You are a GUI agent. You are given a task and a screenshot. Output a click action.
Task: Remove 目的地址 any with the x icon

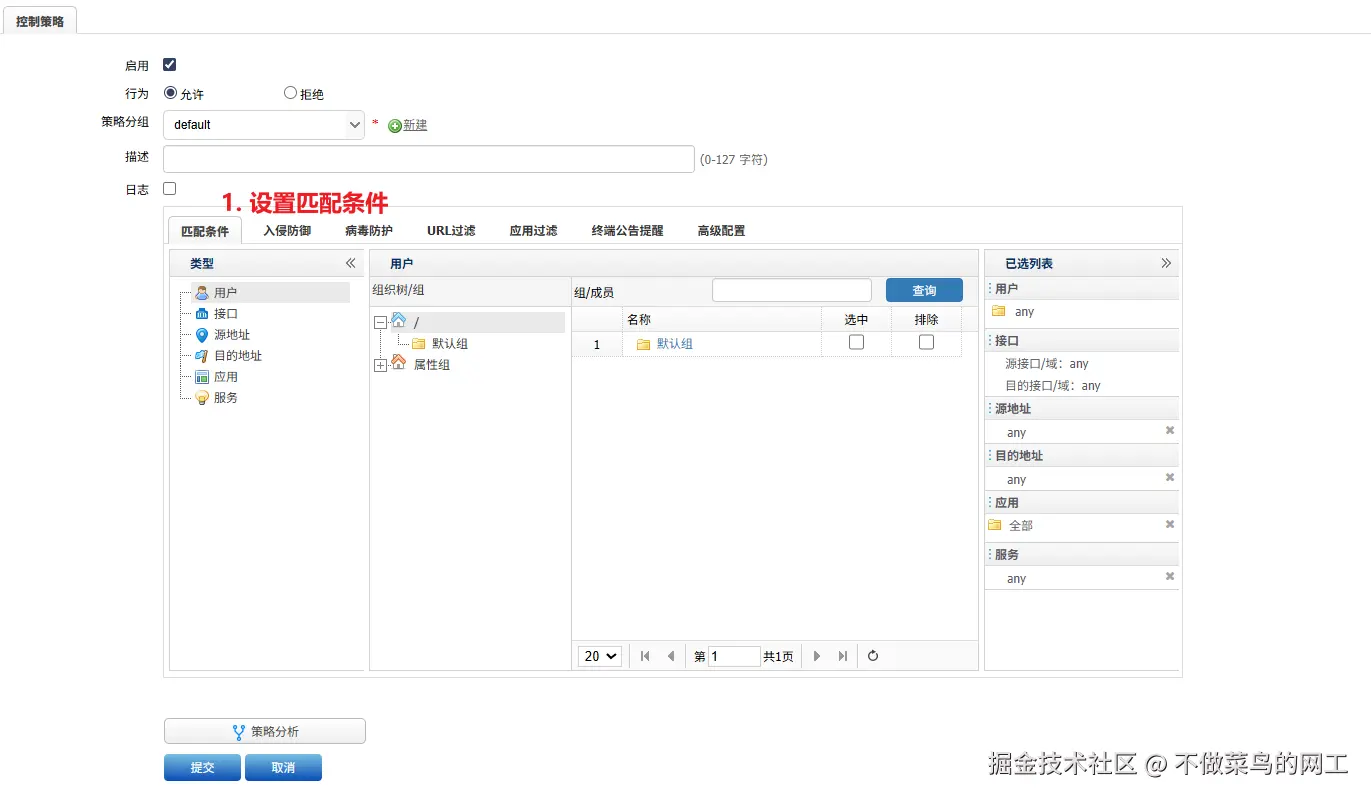click(1170, 478)
